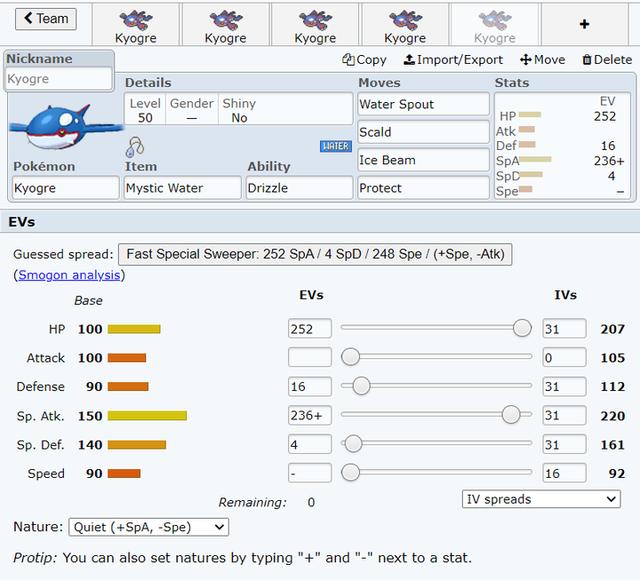Viewport: 640px width, 580px height.
Task: Click the Sp. Def. IV input box
Action: pyautogui.click(x=564, y=444)
